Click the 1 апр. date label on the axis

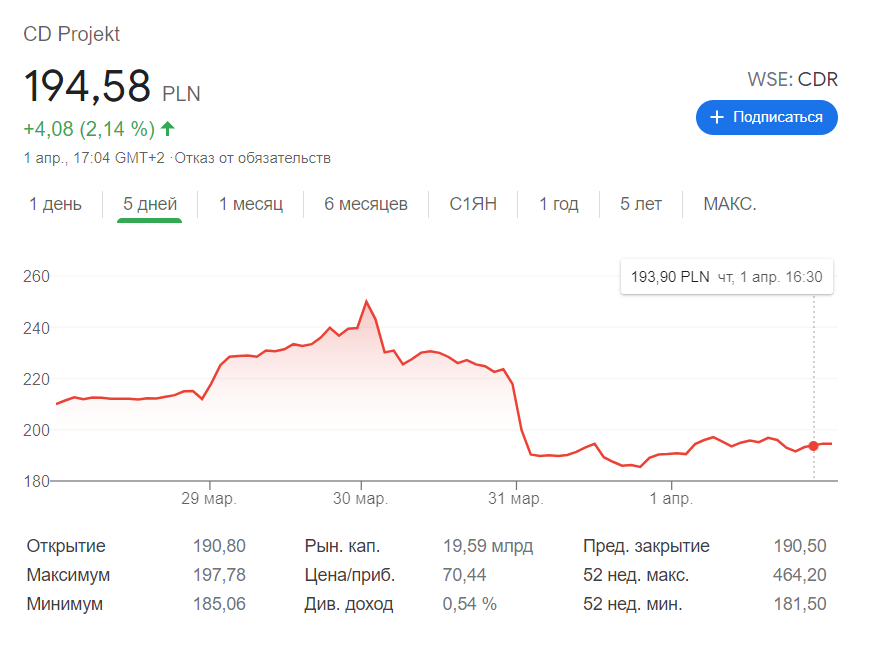coord(671,498)
